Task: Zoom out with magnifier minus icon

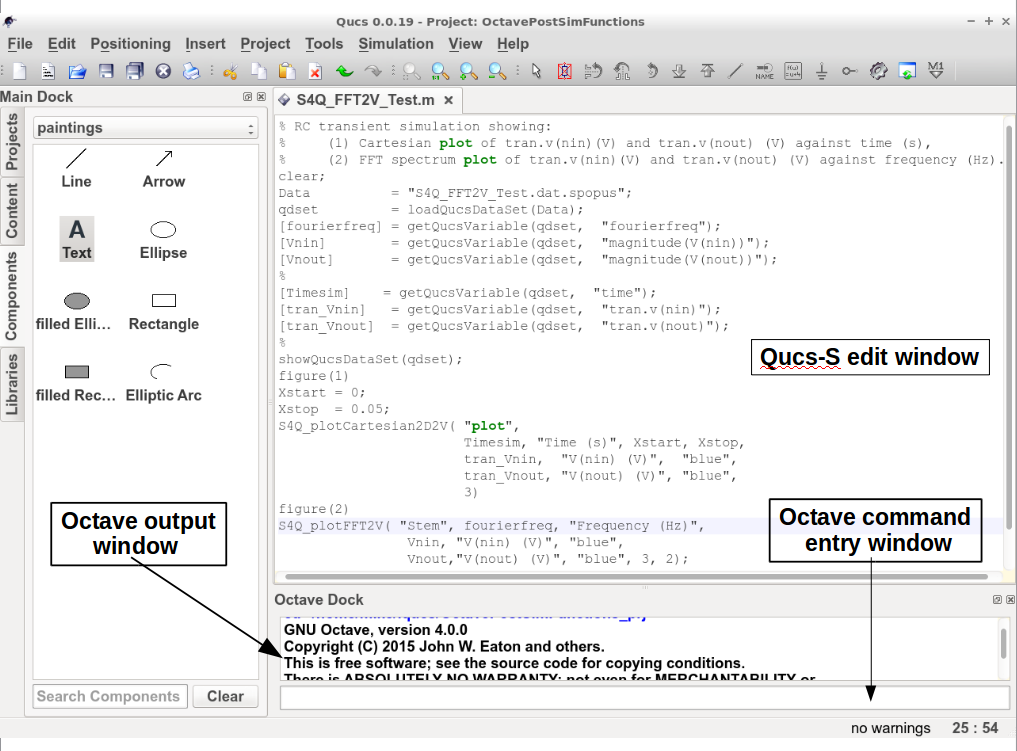Action: pyautogui.click(x=497, y=71)
